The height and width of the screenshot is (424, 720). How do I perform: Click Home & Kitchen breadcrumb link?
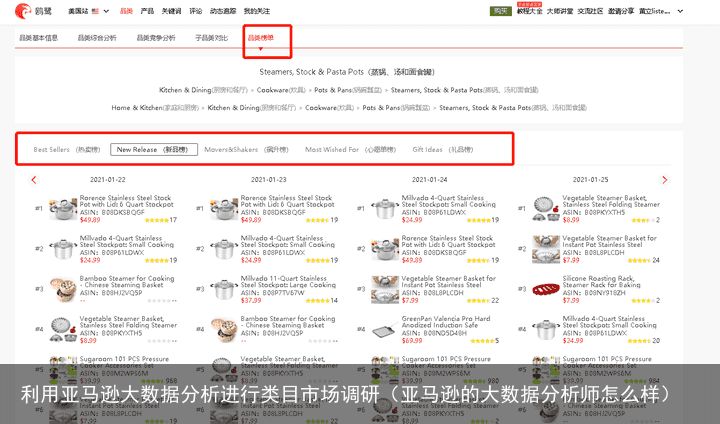tap(137, 107)
